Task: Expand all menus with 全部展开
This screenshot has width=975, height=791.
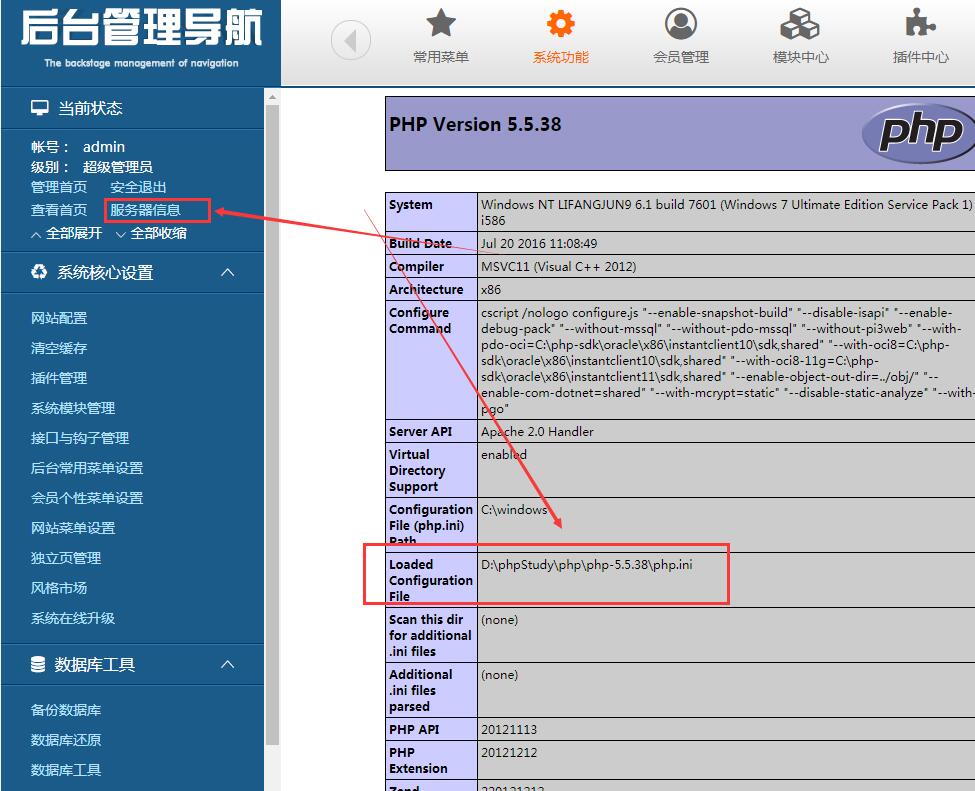Action: point(67,233)
